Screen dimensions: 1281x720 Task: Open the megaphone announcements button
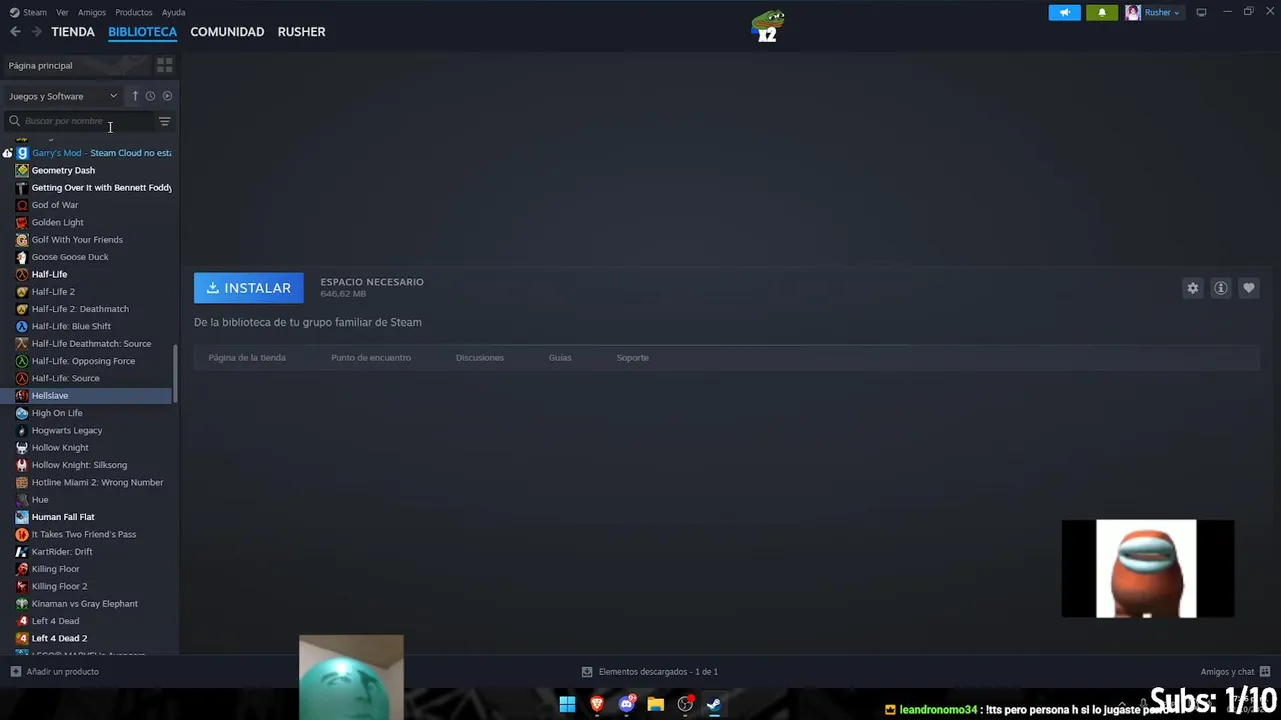tap(1064, 12)
